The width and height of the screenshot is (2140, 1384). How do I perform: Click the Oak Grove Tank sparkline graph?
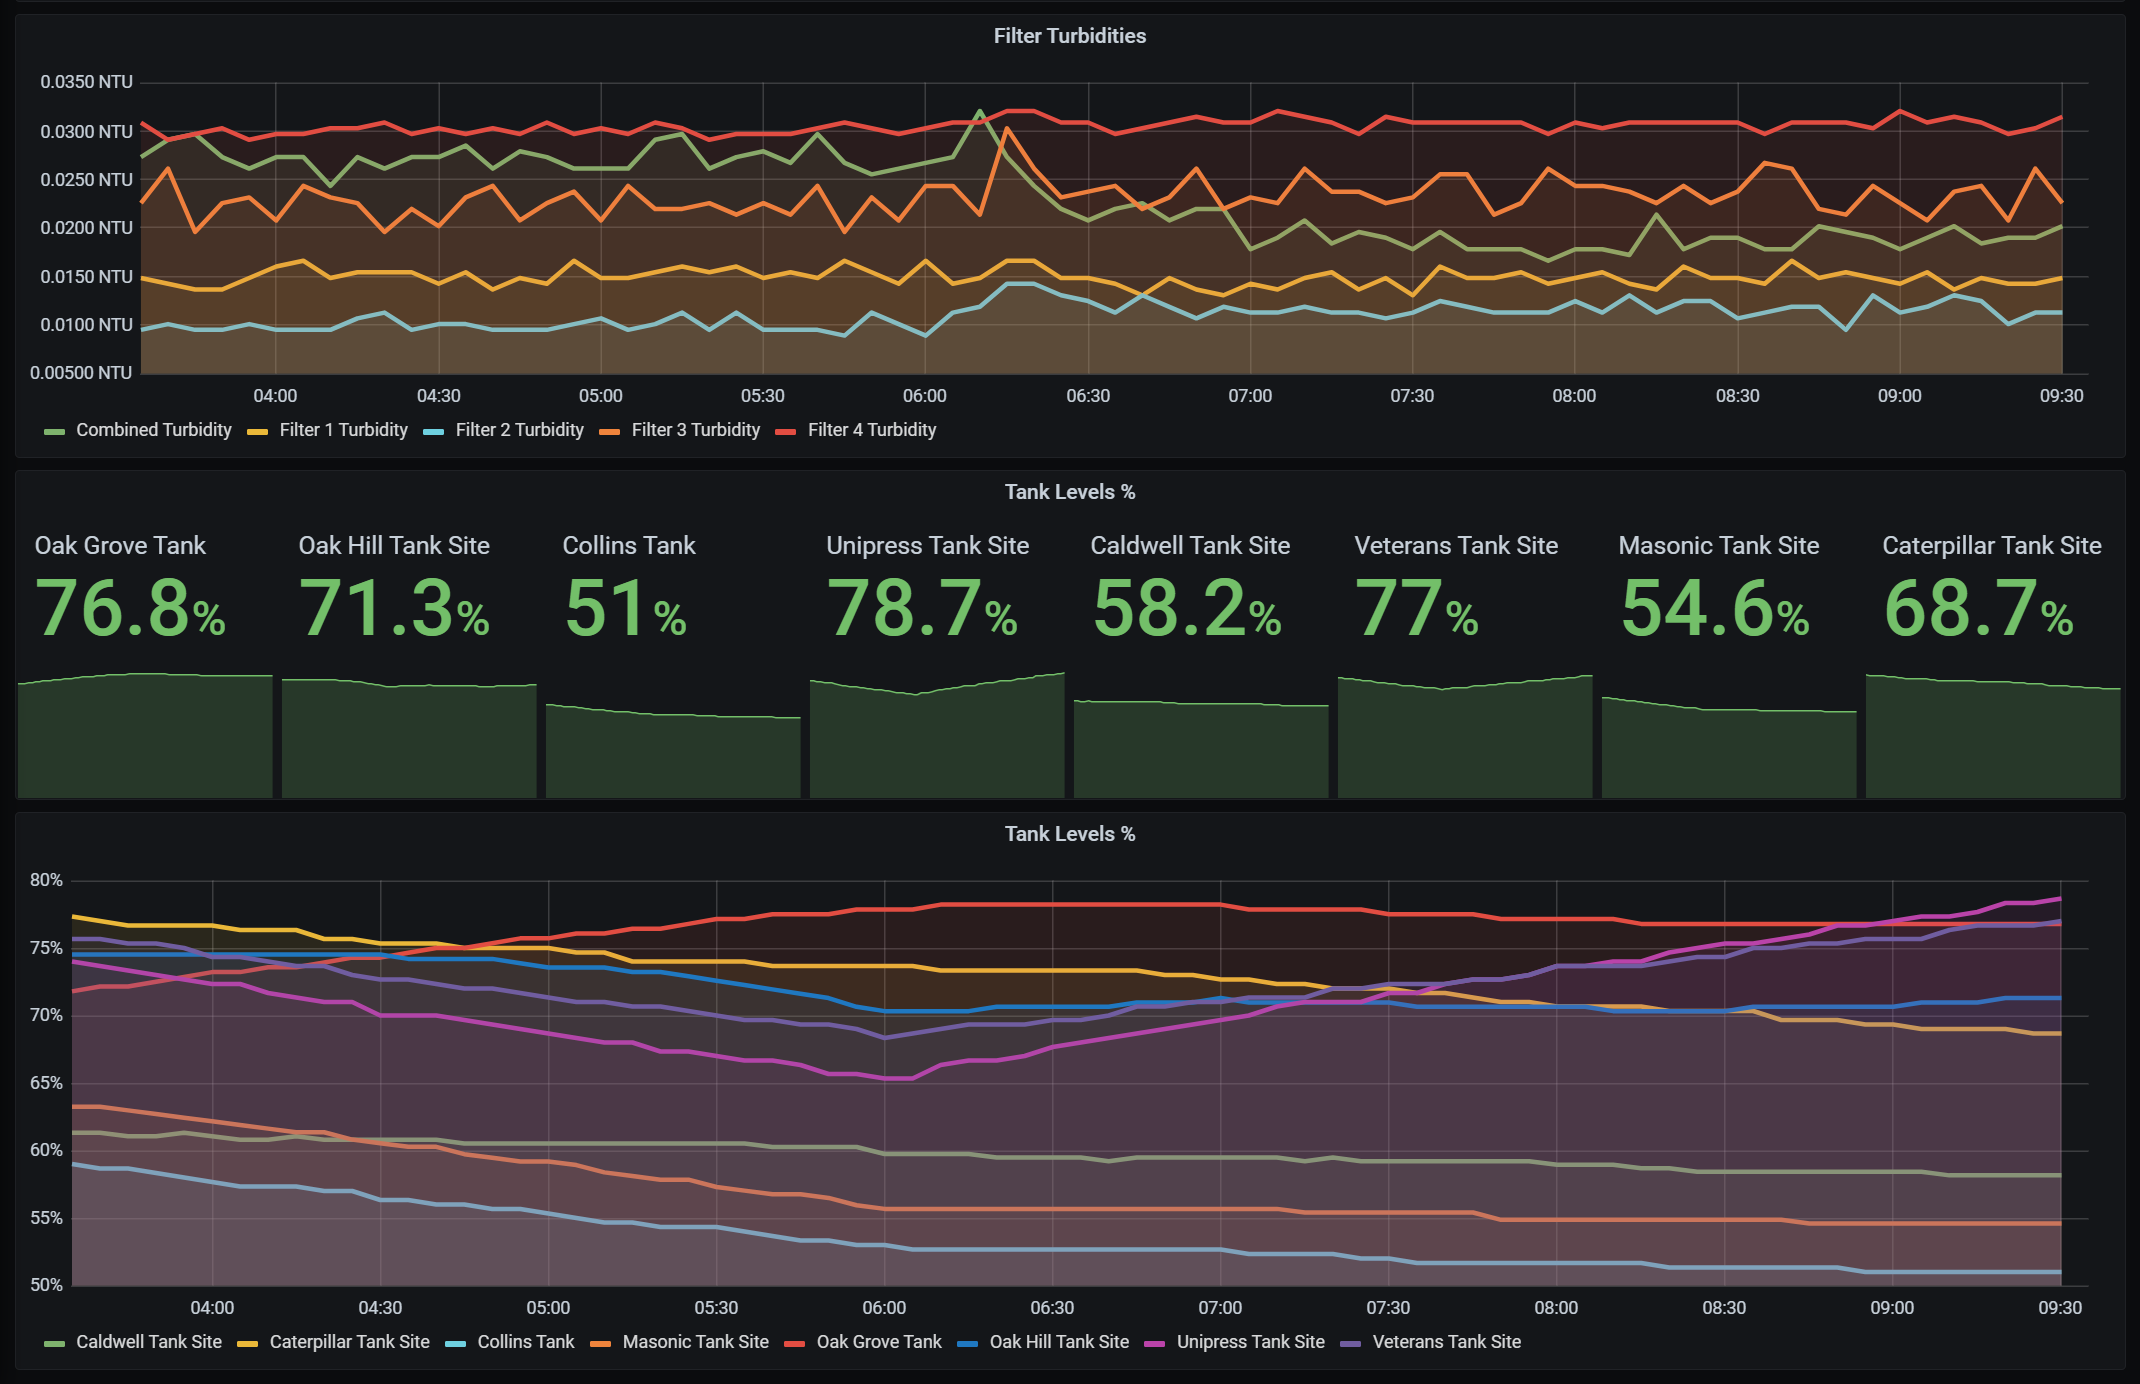(145, 735)
